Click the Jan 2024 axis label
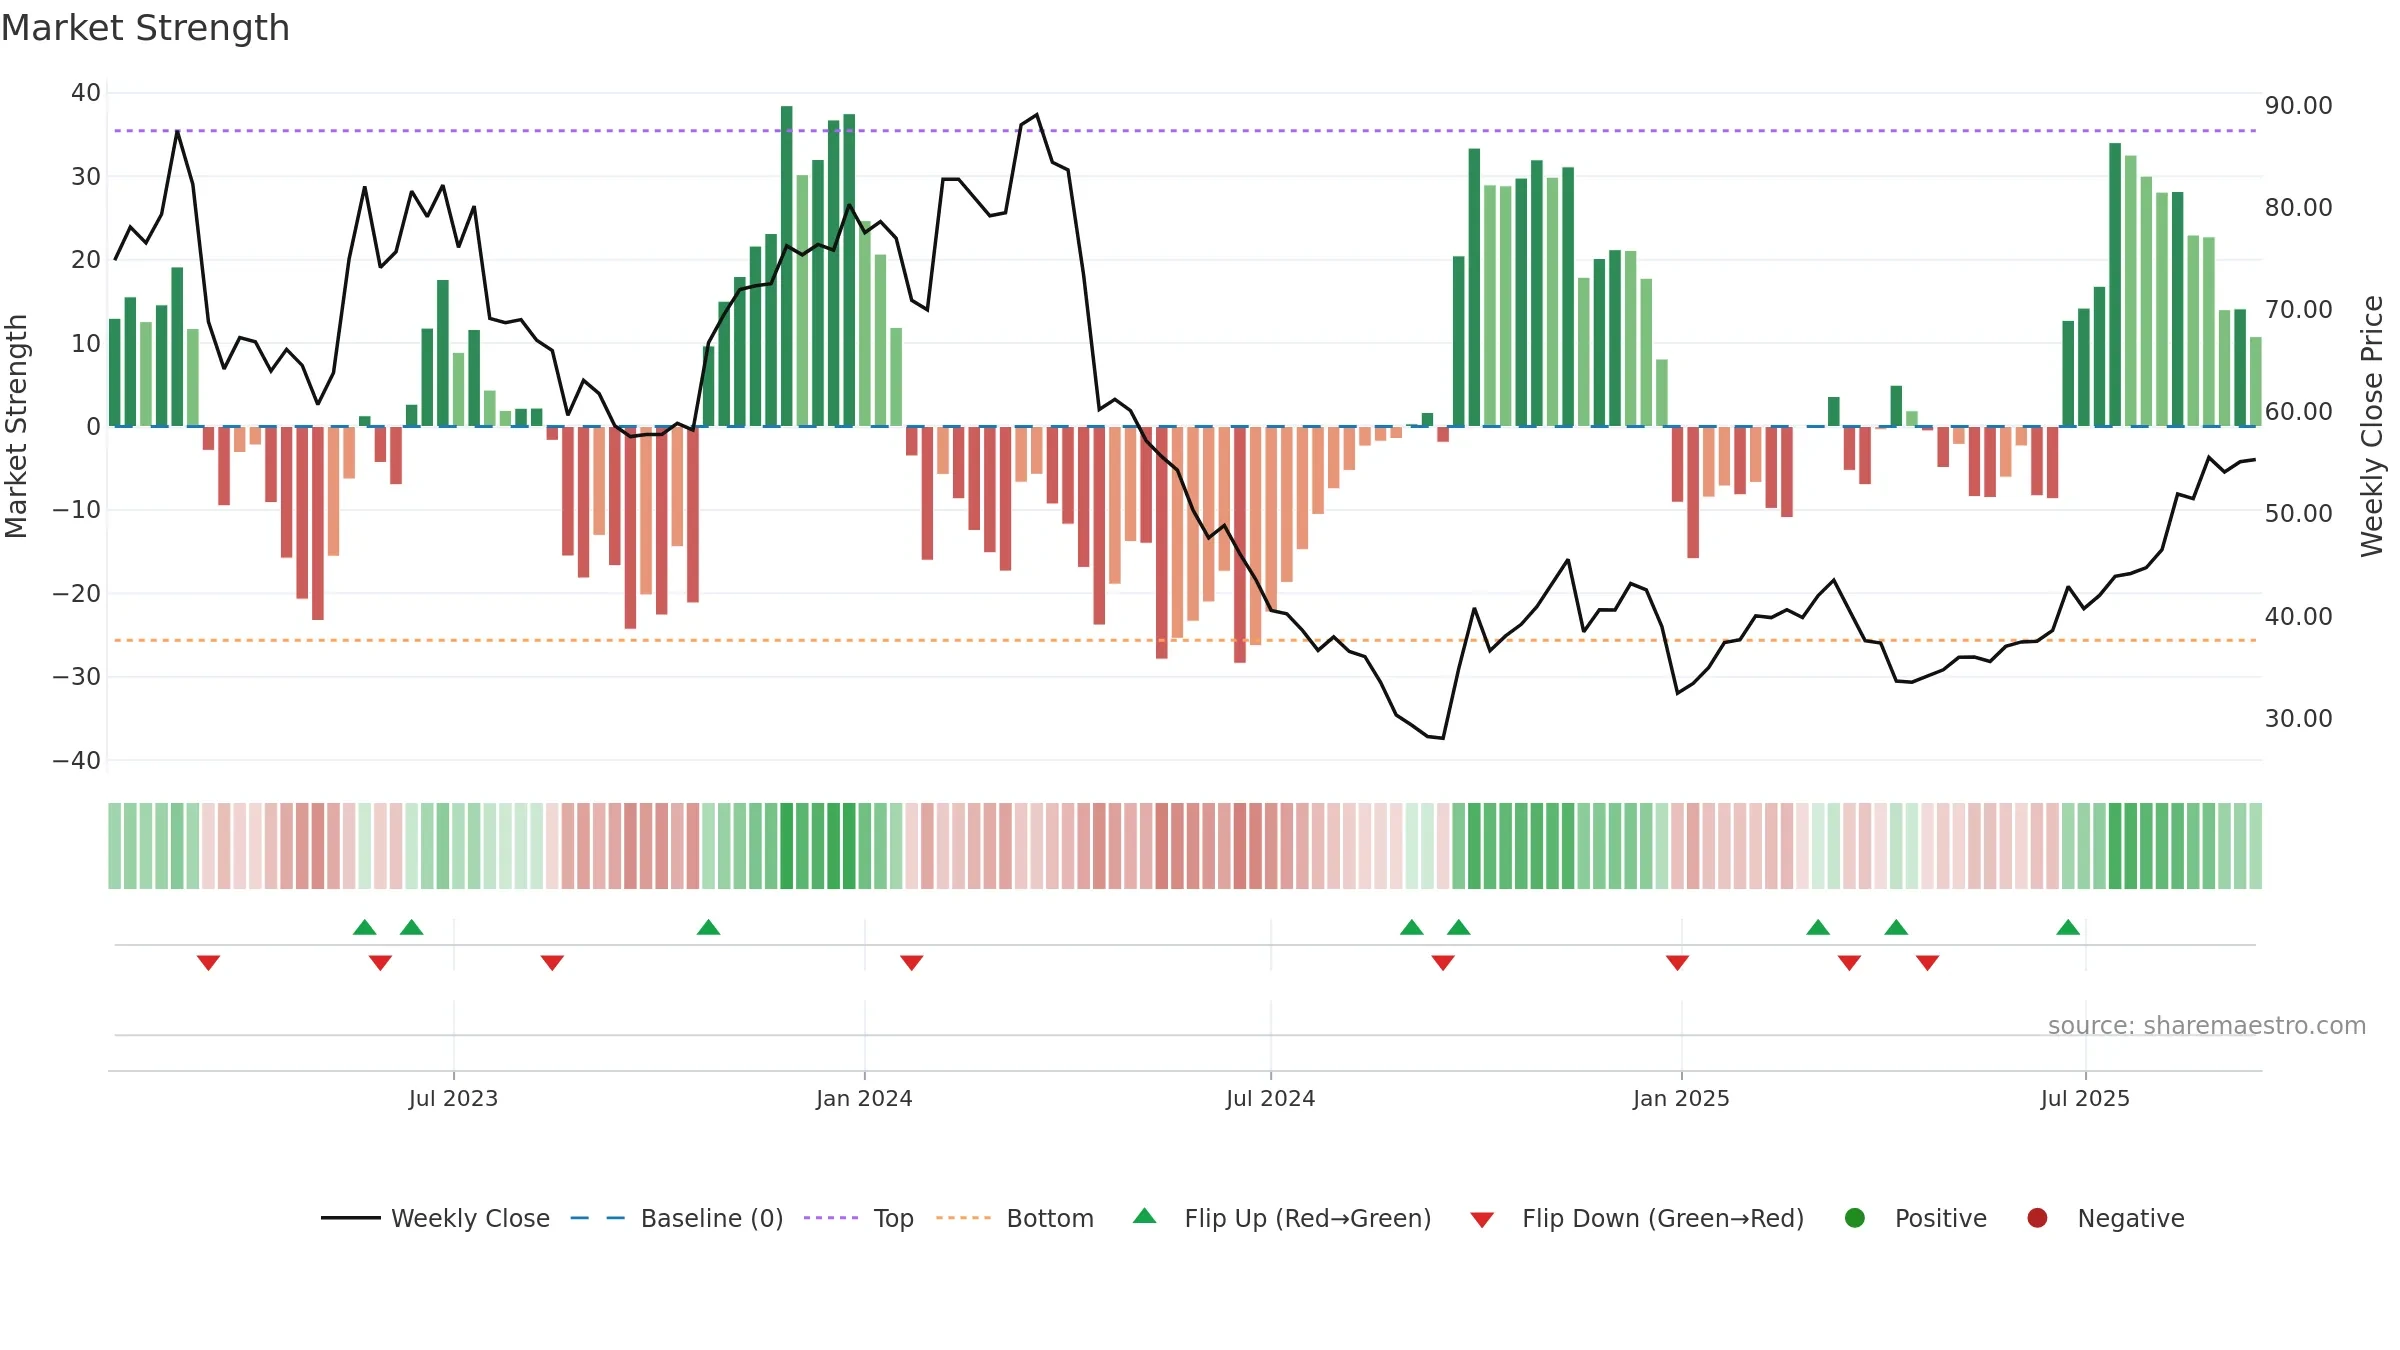Image resolution: width=2400 pixels, height=1350 pixels. coord(864,1098)
